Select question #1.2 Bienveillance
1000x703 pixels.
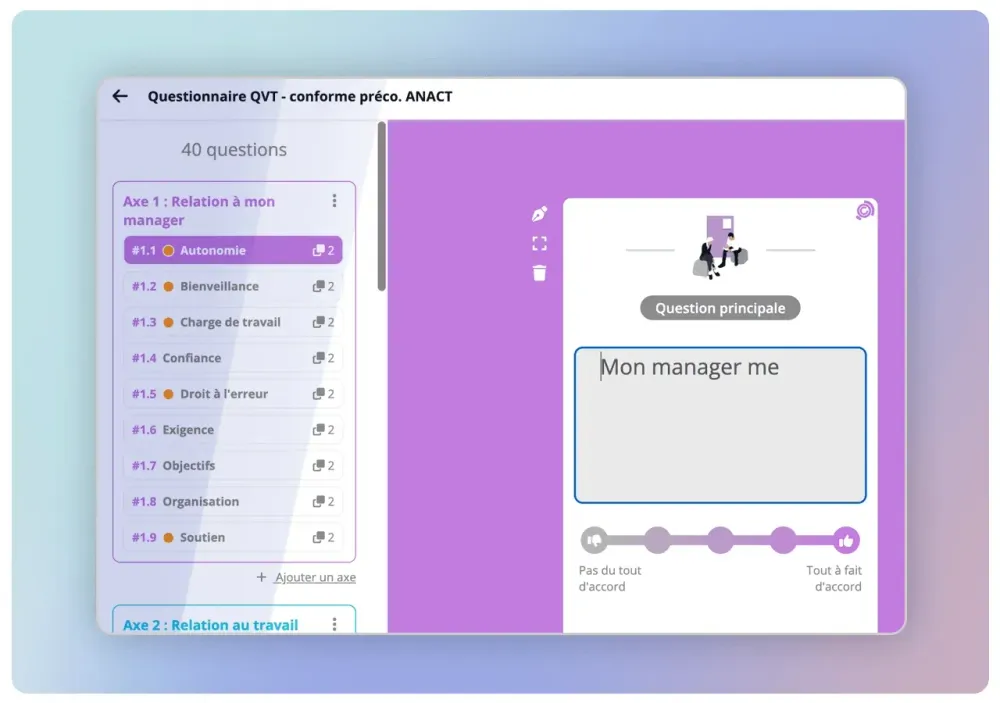pos(233,286)
